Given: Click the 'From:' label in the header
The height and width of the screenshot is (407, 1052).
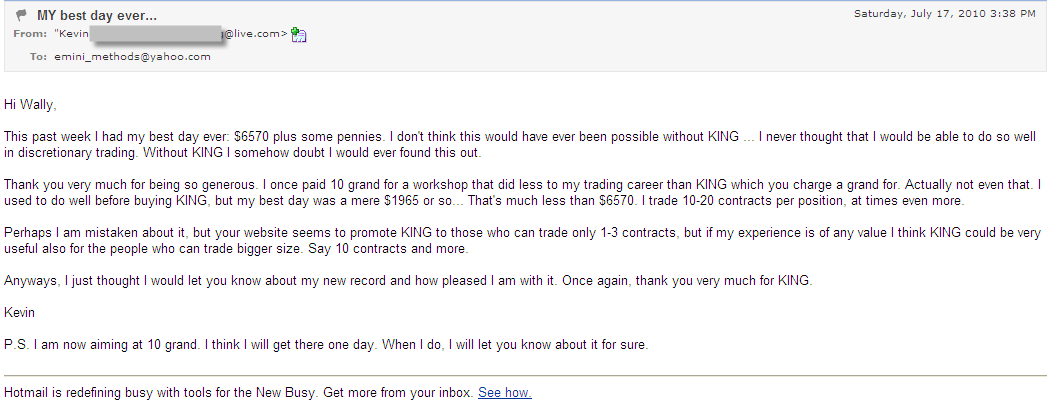Looking at the screenshot, I should (x=31, y=34).
